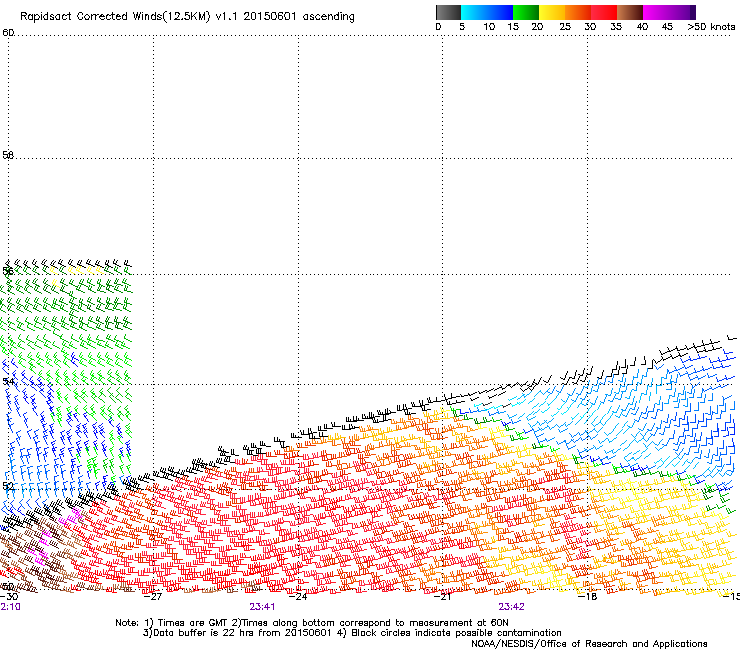Click the '60' latitude axis label

[x=8, y=33]
